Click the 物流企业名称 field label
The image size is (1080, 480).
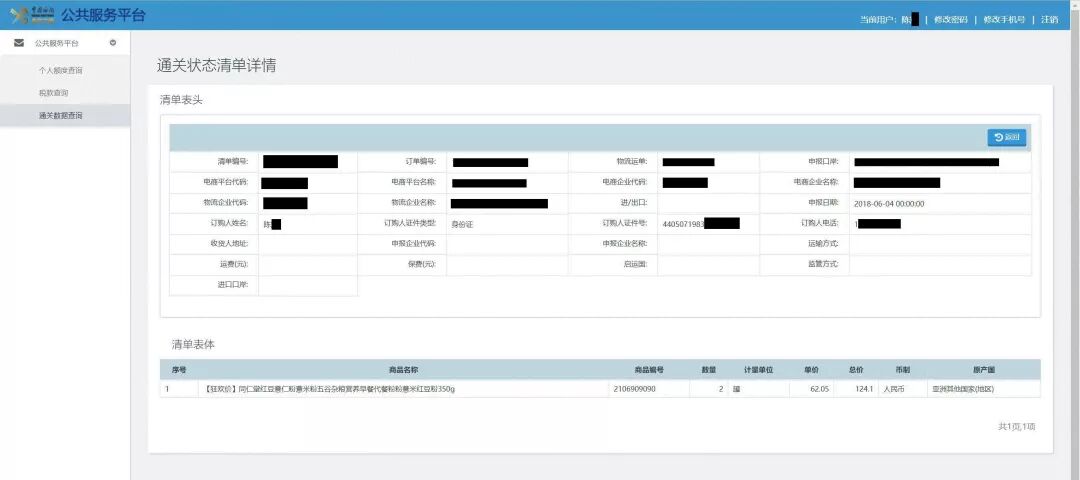click(413, 203)
